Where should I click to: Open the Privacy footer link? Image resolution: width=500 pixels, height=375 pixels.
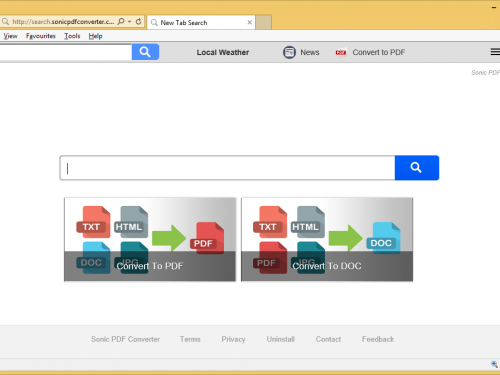point(233,339)
